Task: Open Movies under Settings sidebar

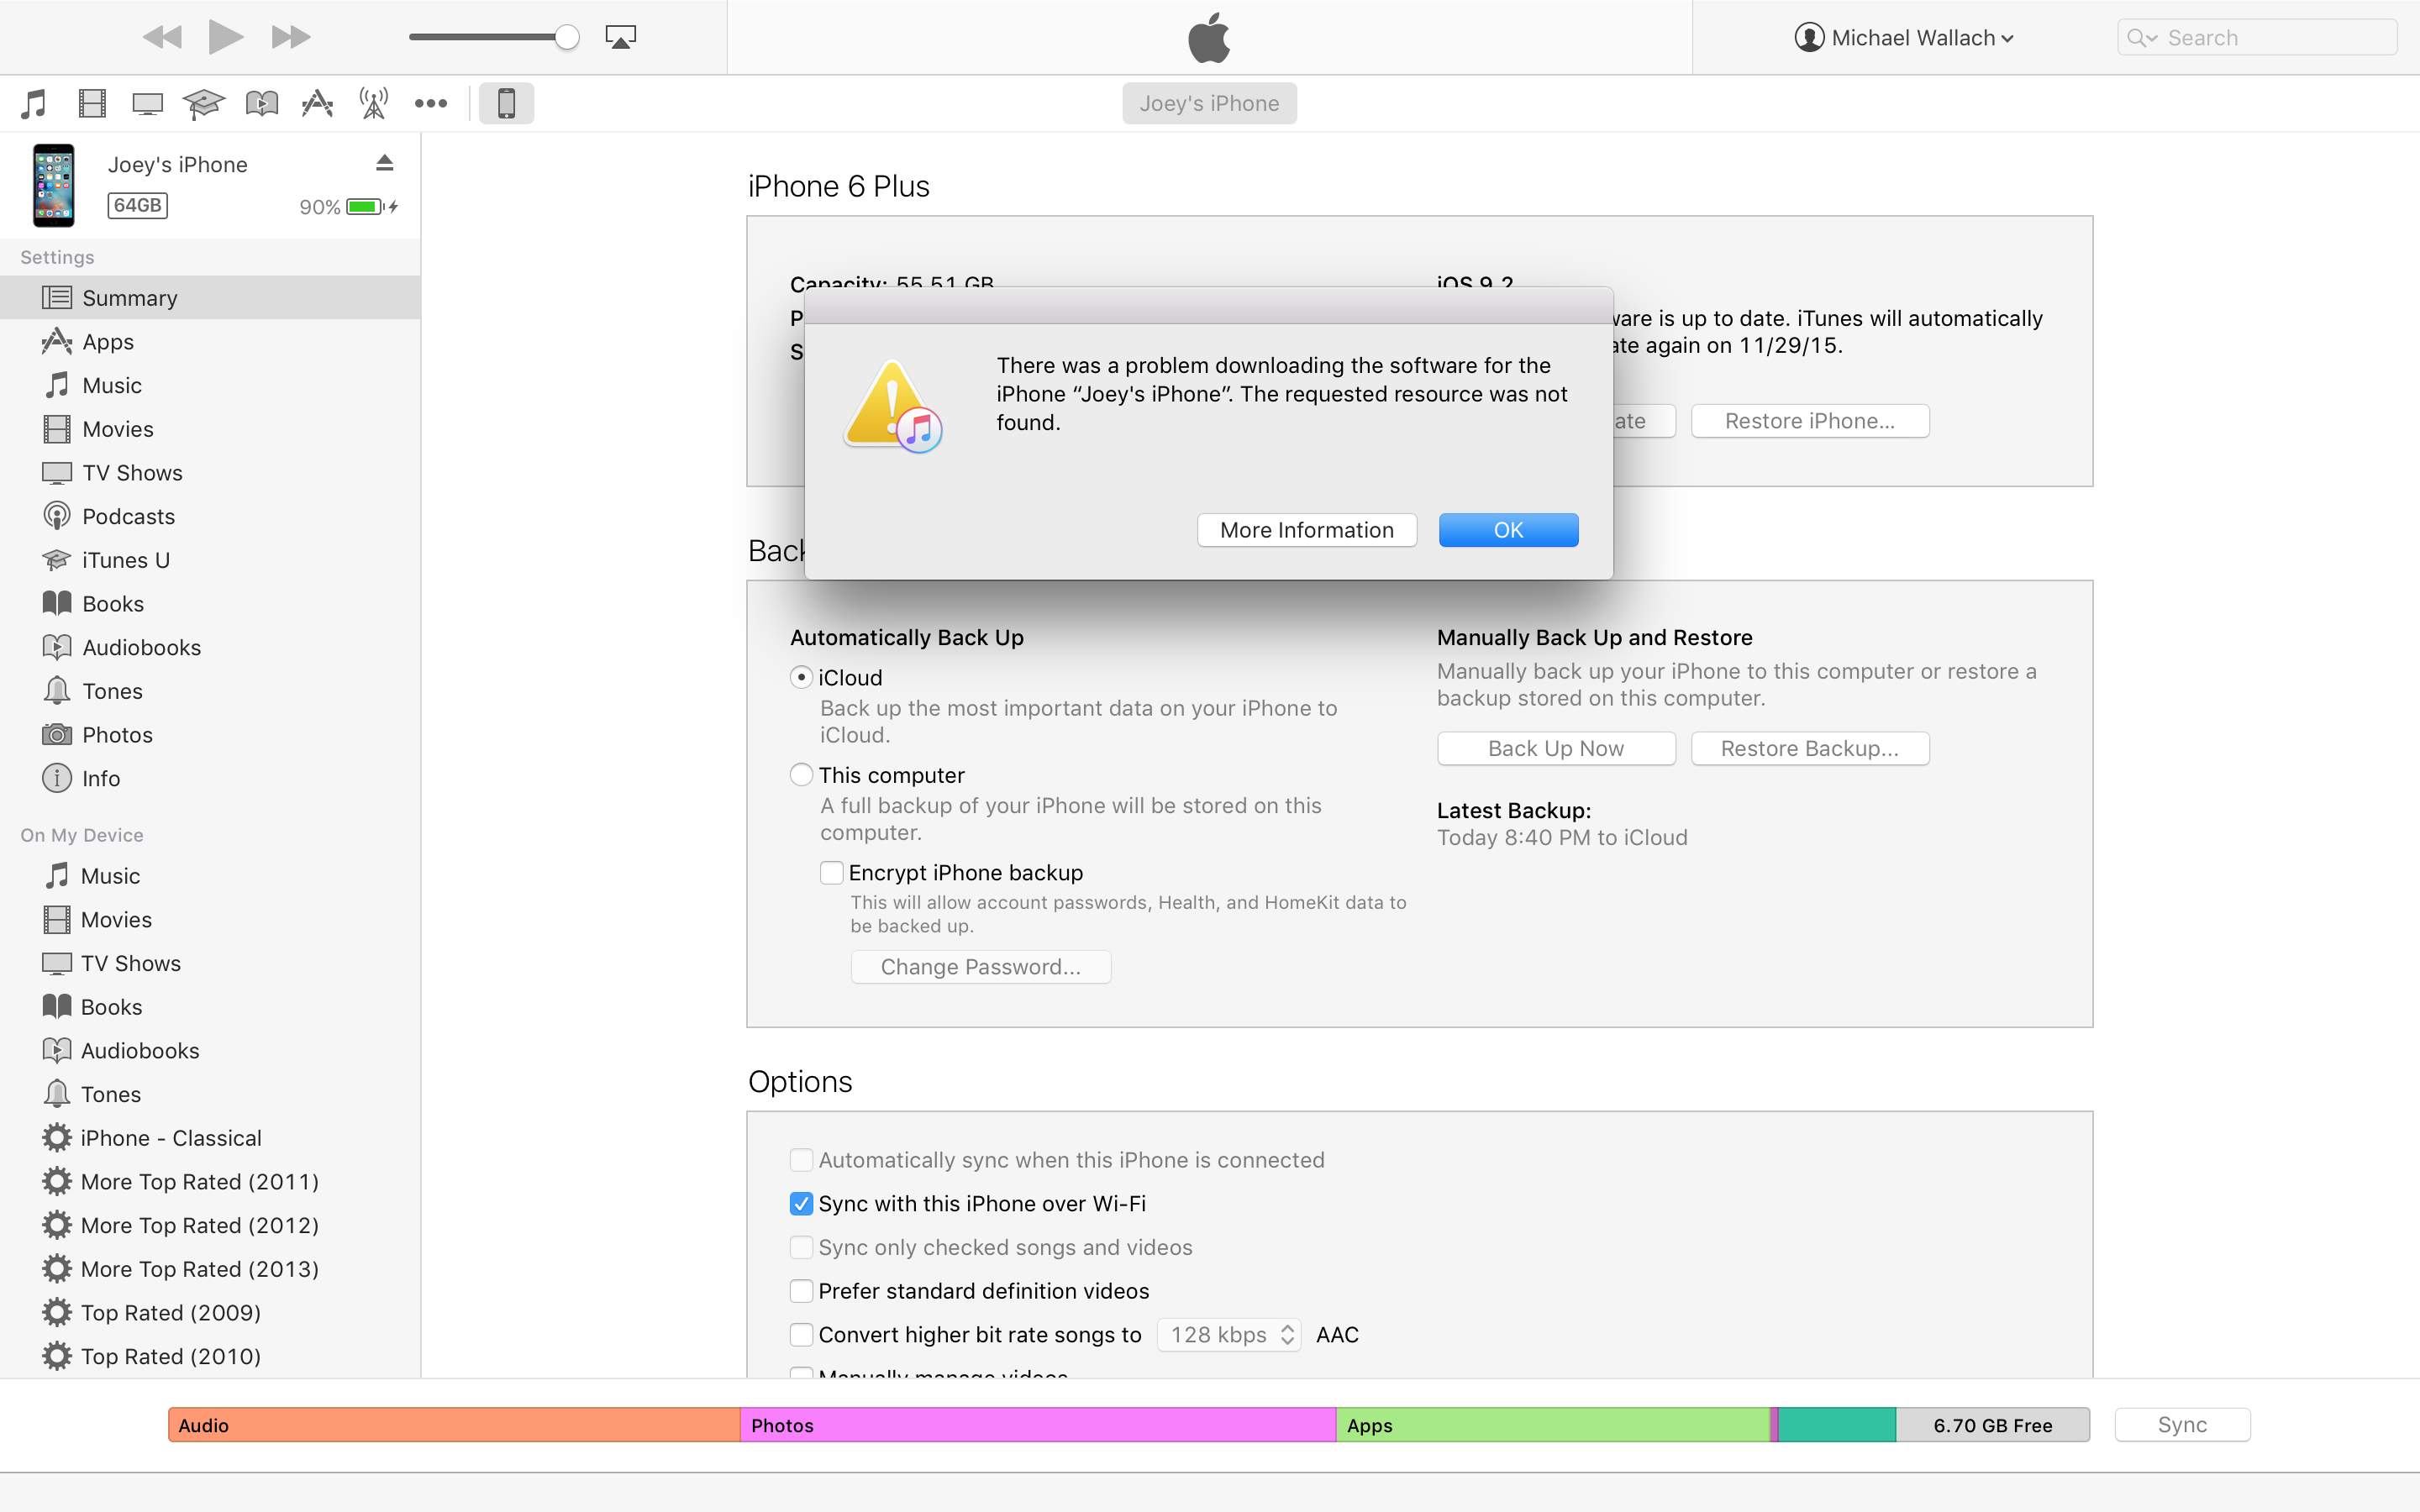Action: 210,429
